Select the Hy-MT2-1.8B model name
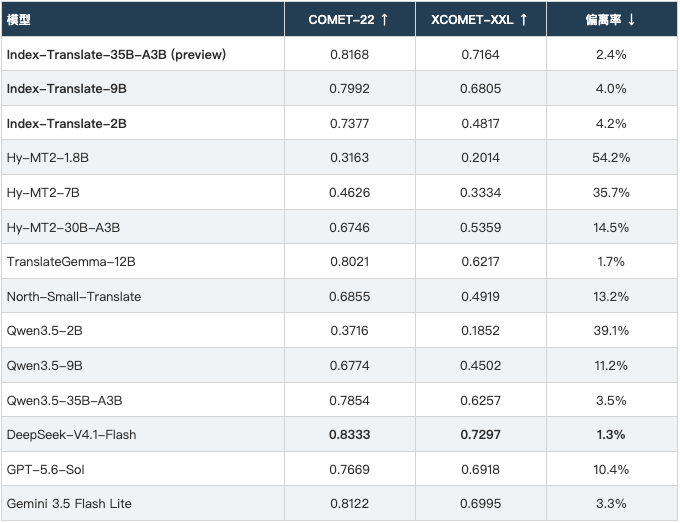 pos(48,158)
